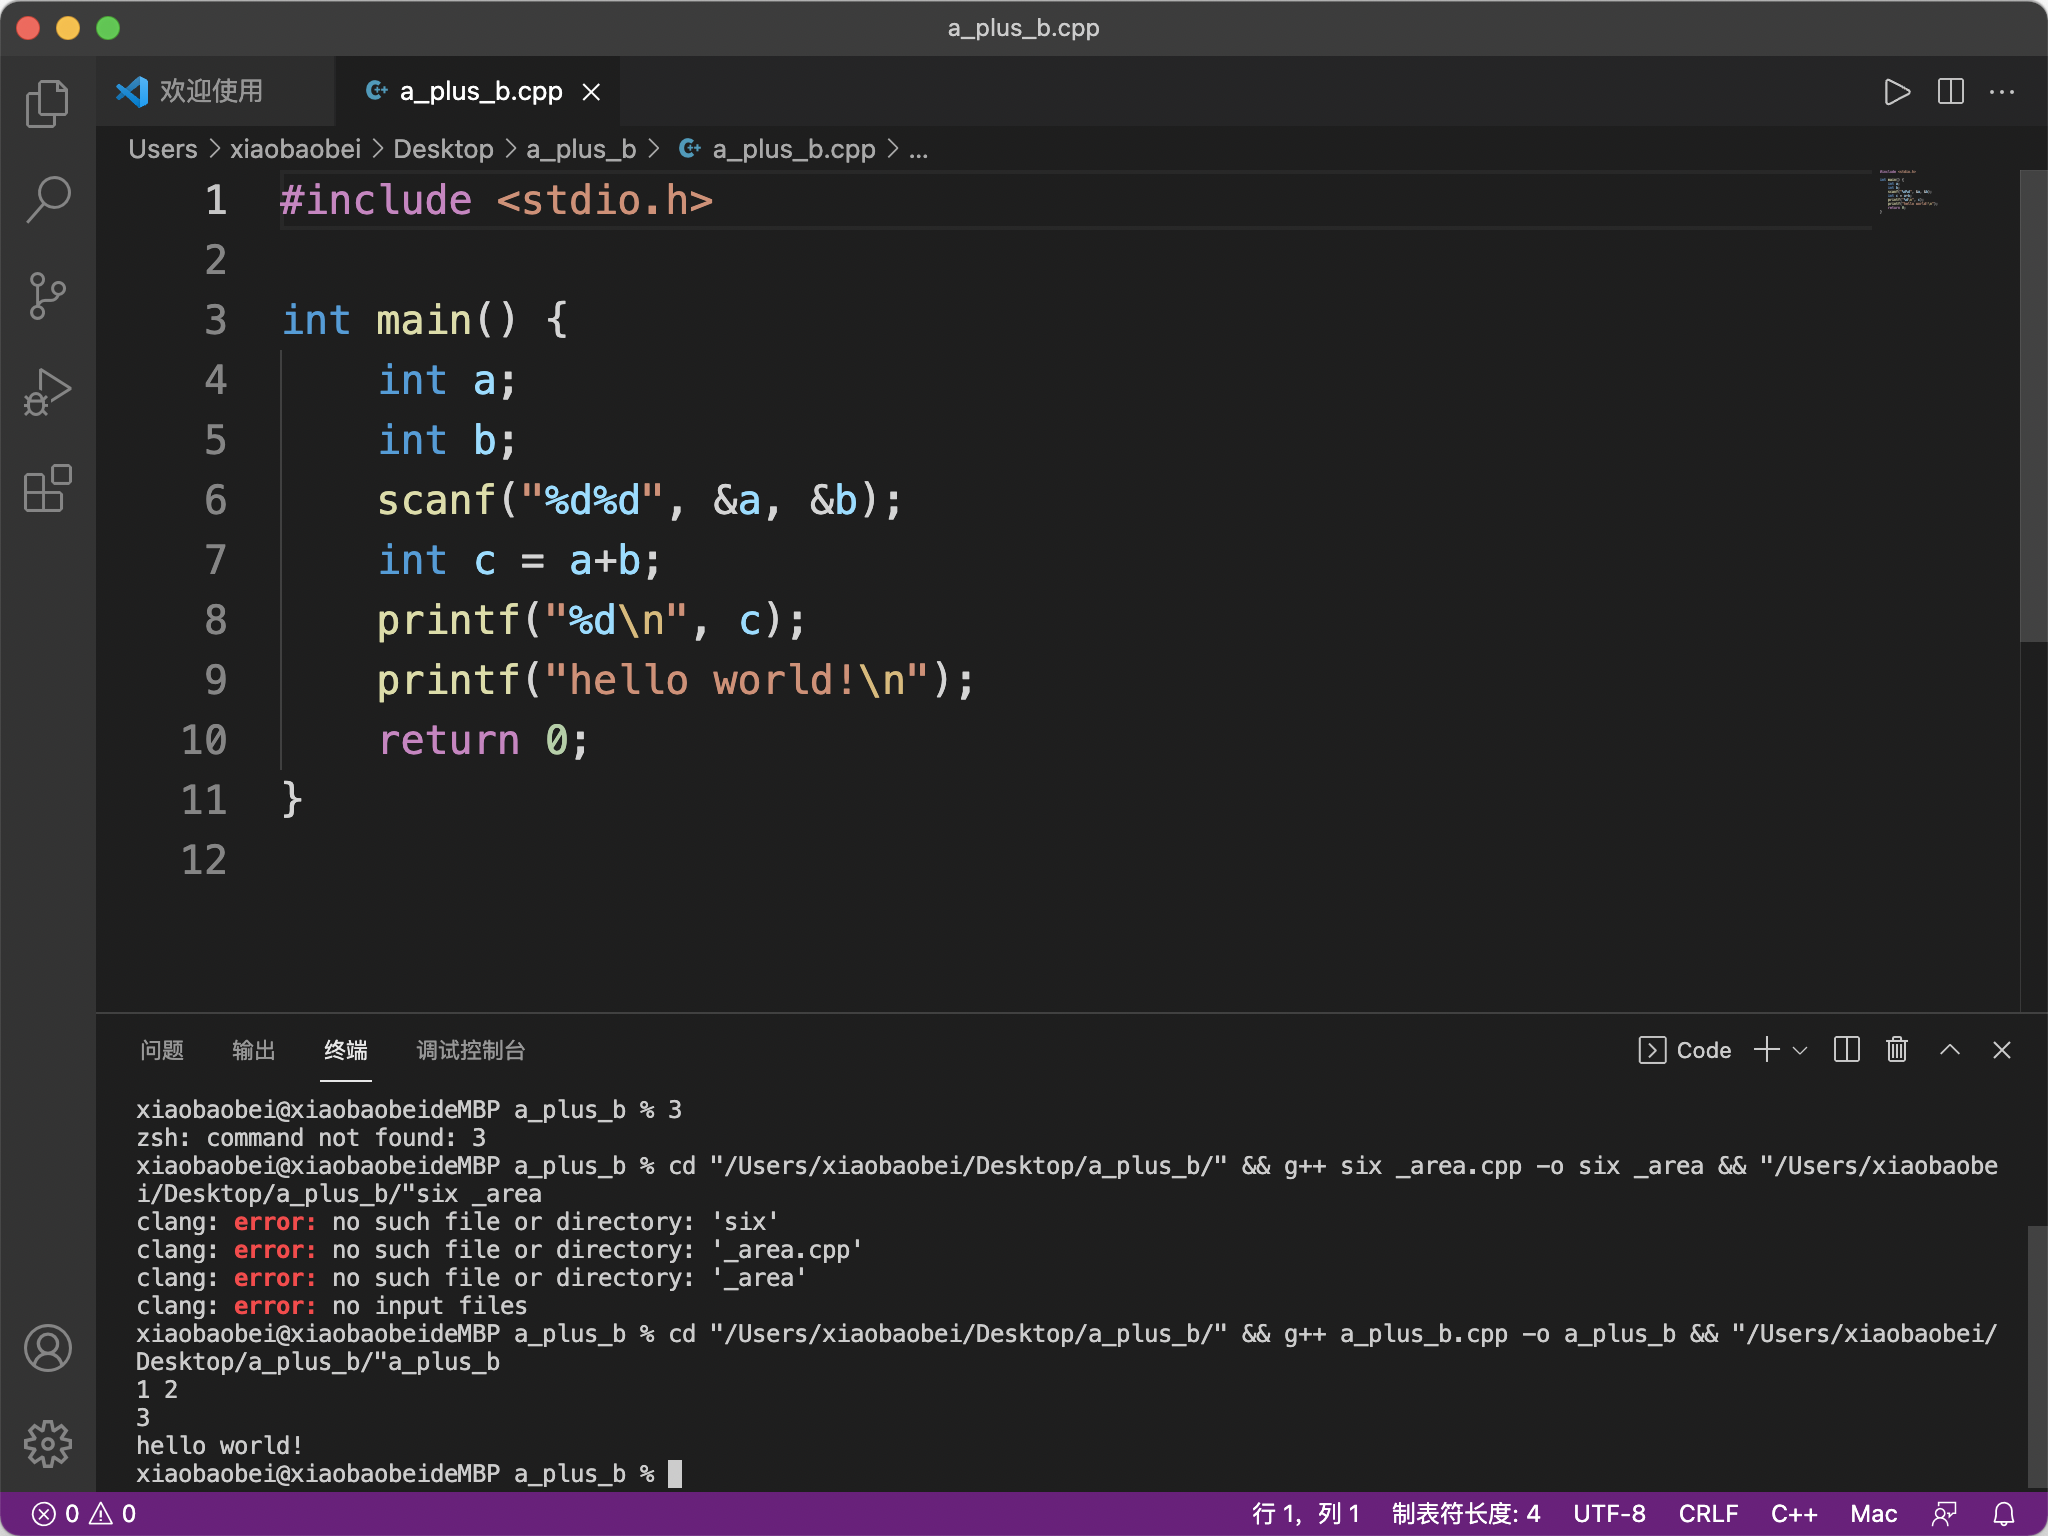Open the Source Control view
This screenshot has width=2048, height=1536.
click(x=47, y=295)
